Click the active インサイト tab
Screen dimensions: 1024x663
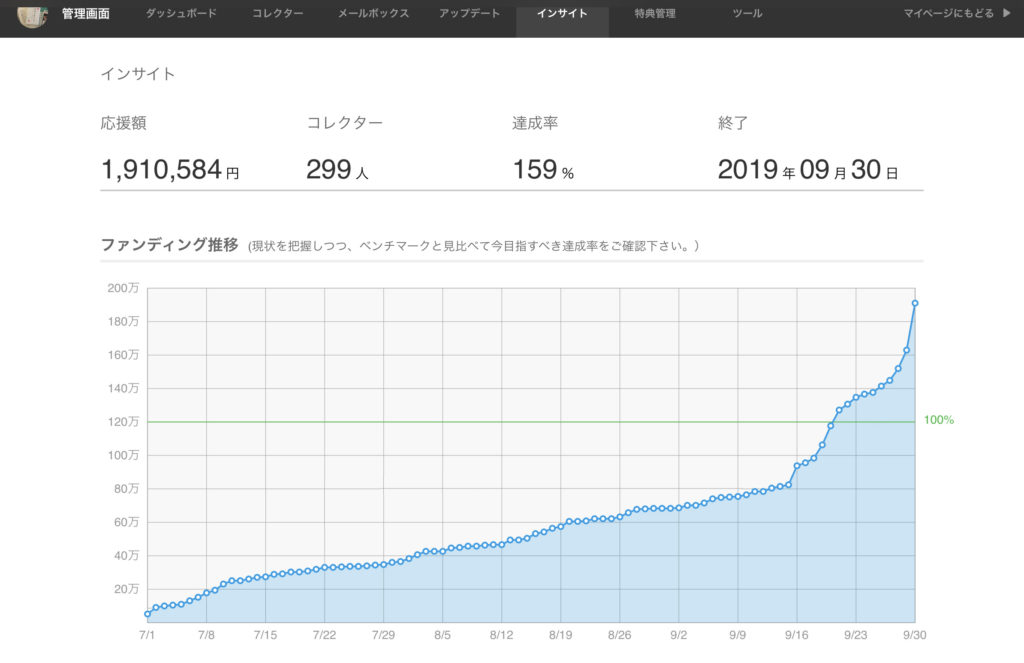562,14
